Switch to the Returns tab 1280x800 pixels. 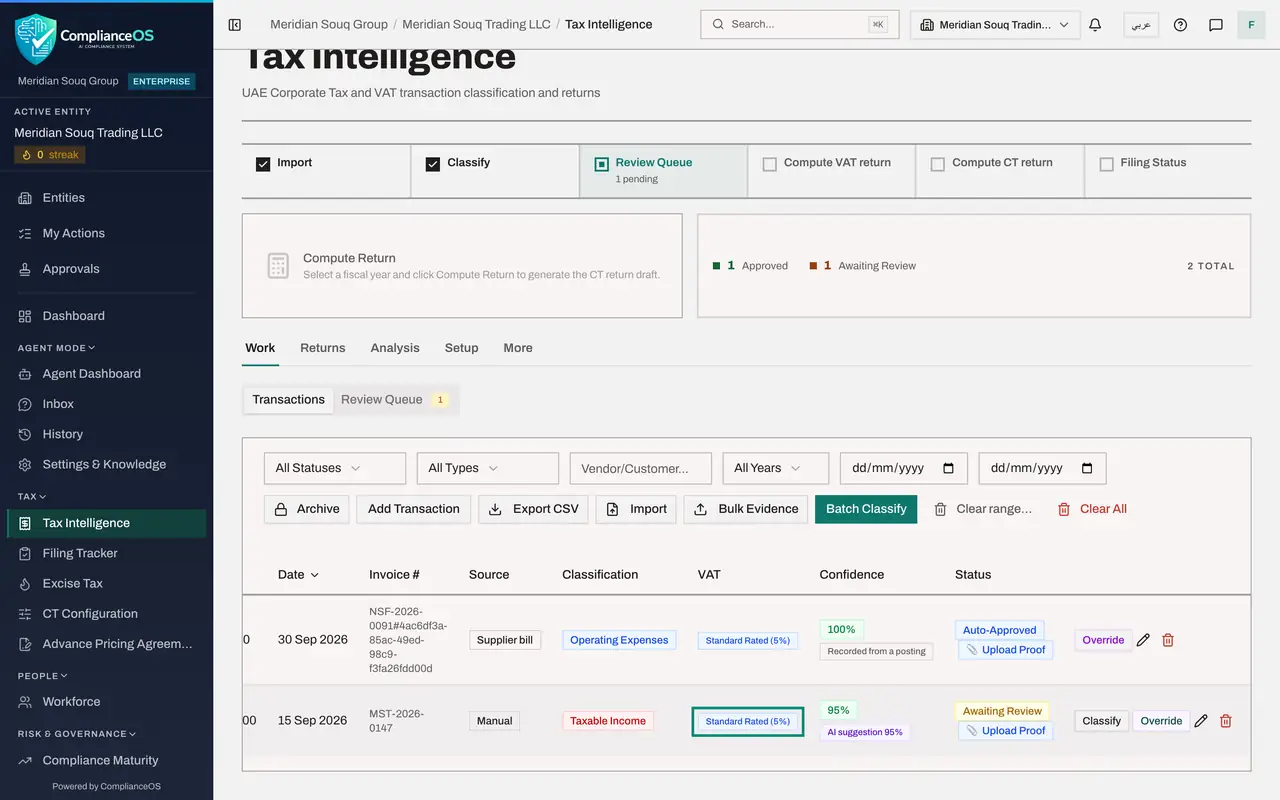[323, 348]
